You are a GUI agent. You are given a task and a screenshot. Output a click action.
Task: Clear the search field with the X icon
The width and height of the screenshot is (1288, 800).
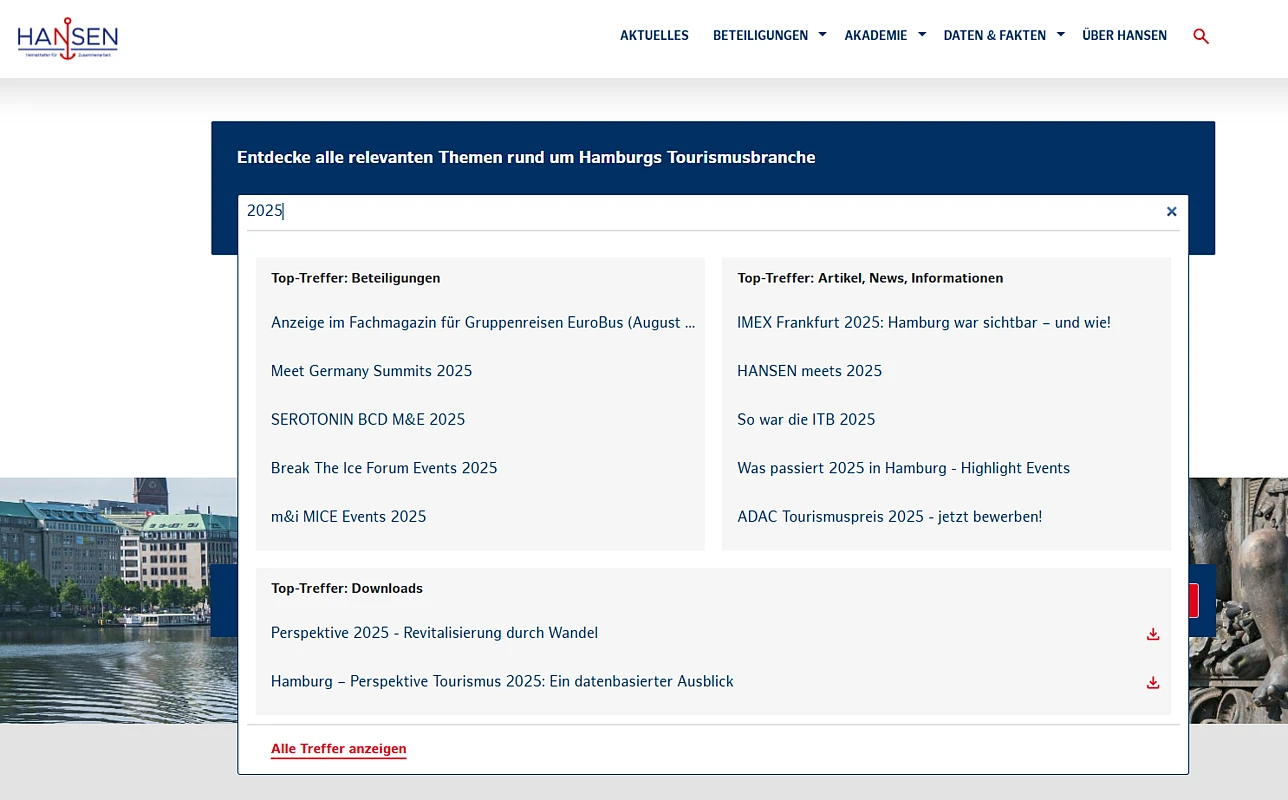point(1171,211)
